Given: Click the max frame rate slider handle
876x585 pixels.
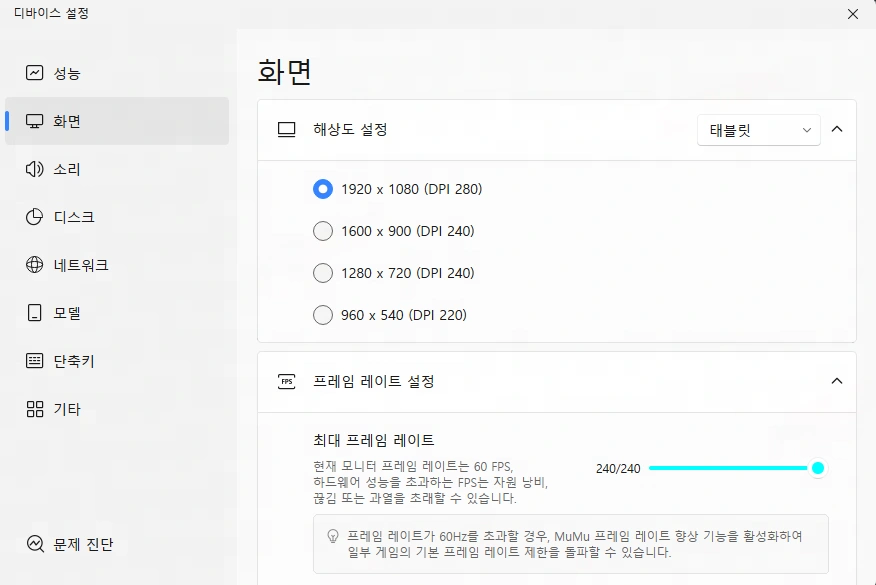Looking at the screenshot, I should pyautogui.click(x=818, y=468).
